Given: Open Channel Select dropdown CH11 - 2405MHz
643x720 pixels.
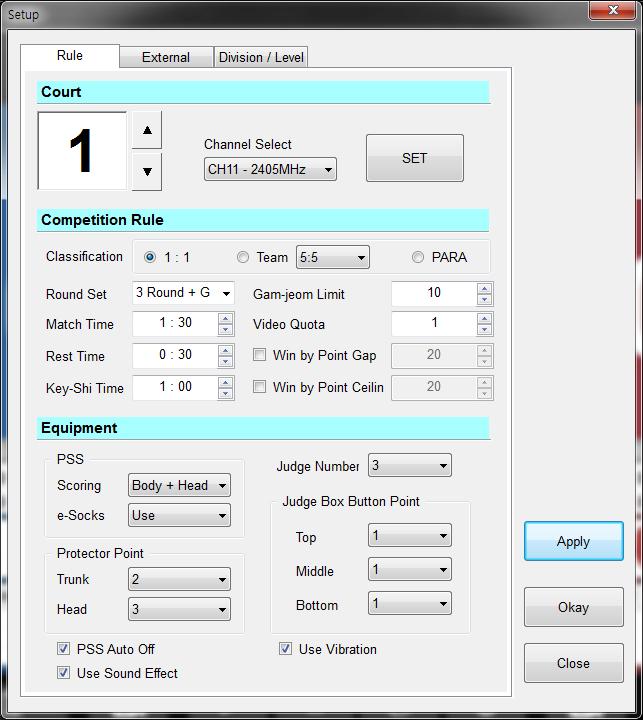Looking at the screenshot, I should pos(270,169).
